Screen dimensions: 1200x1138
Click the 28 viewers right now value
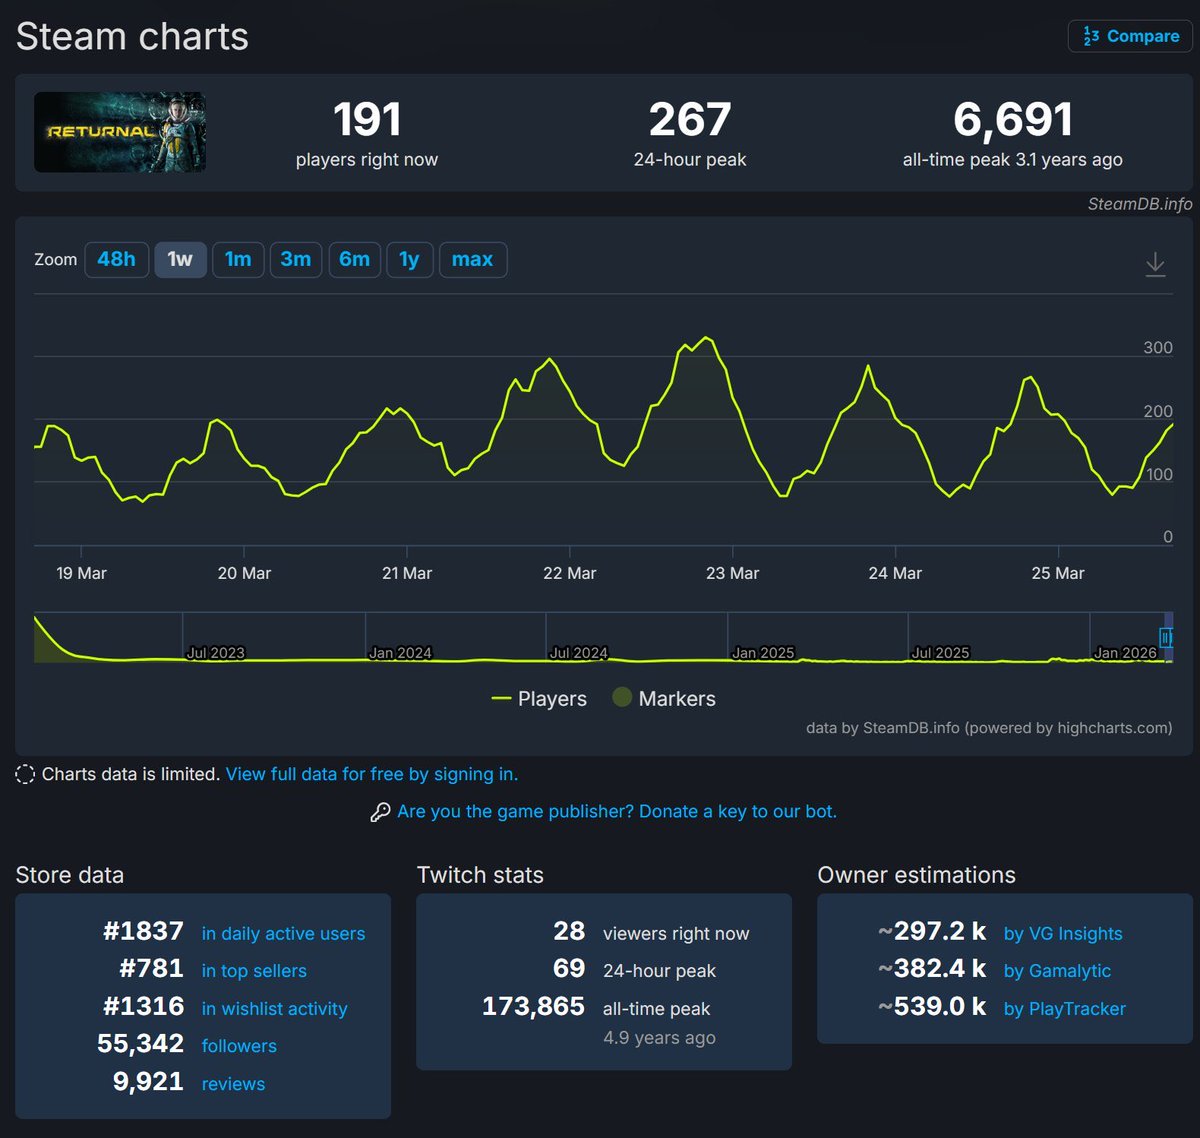tap(569, 931)
